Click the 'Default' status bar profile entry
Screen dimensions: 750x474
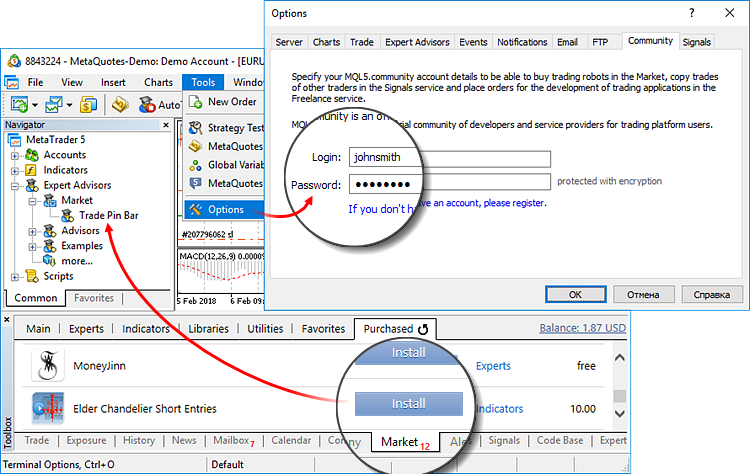227,464
